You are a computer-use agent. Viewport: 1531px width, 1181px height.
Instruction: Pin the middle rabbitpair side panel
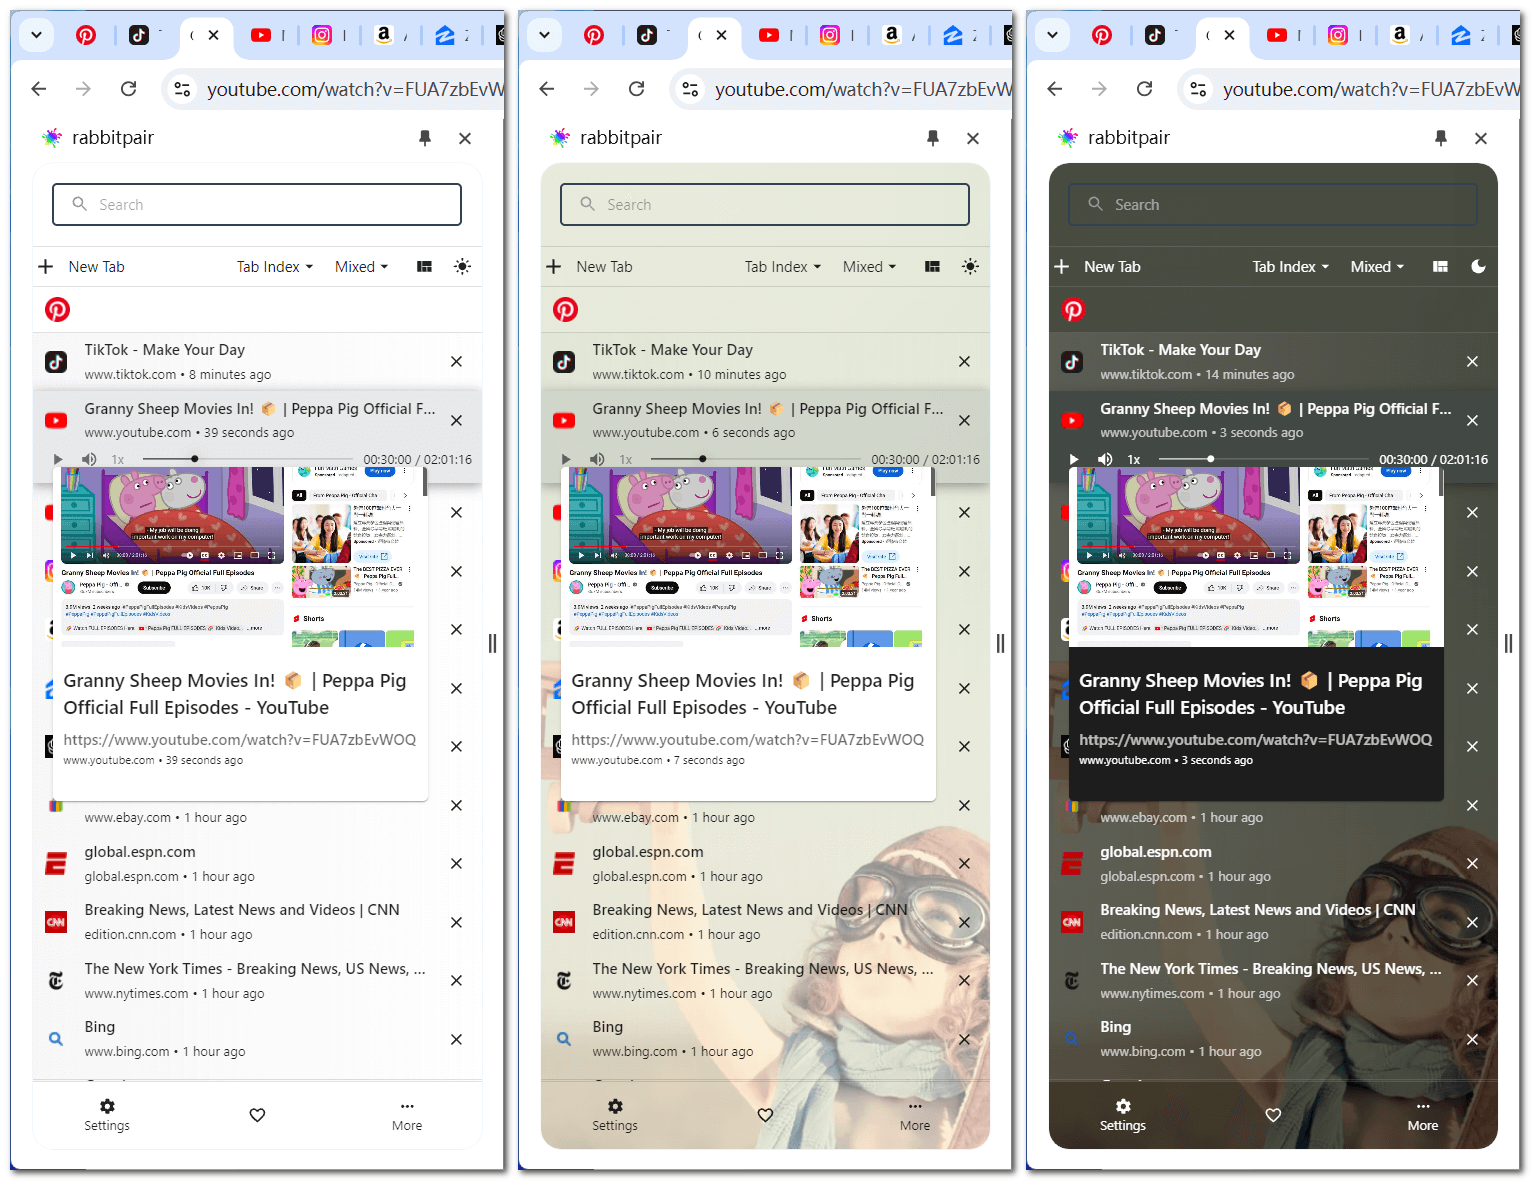(x=933, y=138)
